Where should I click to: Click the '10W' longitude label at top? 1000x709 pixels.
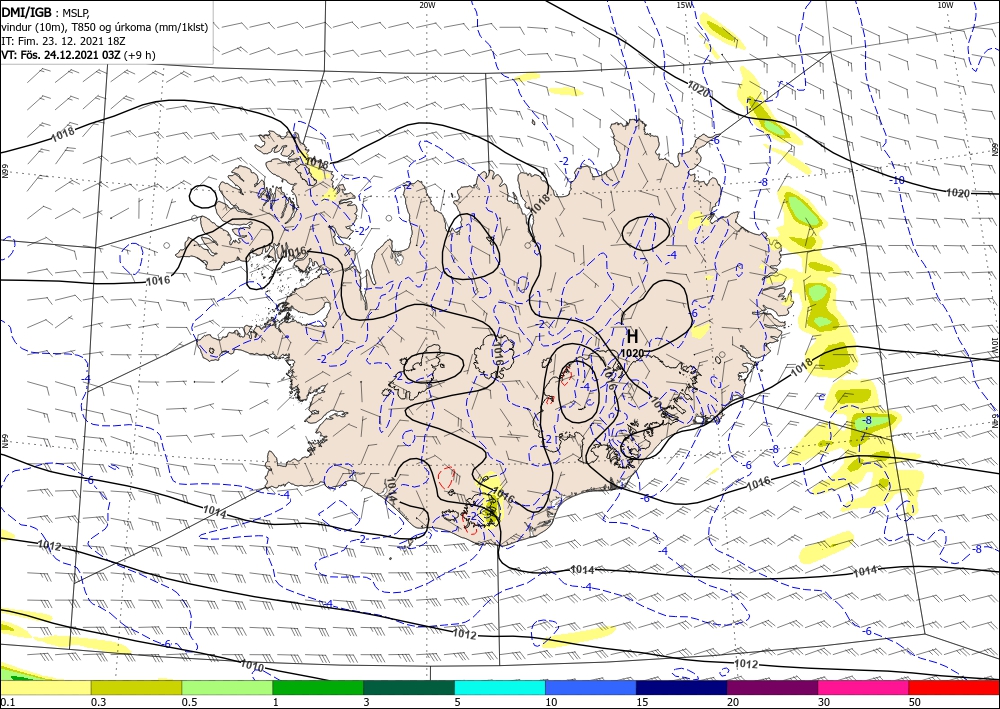[945, 5]
